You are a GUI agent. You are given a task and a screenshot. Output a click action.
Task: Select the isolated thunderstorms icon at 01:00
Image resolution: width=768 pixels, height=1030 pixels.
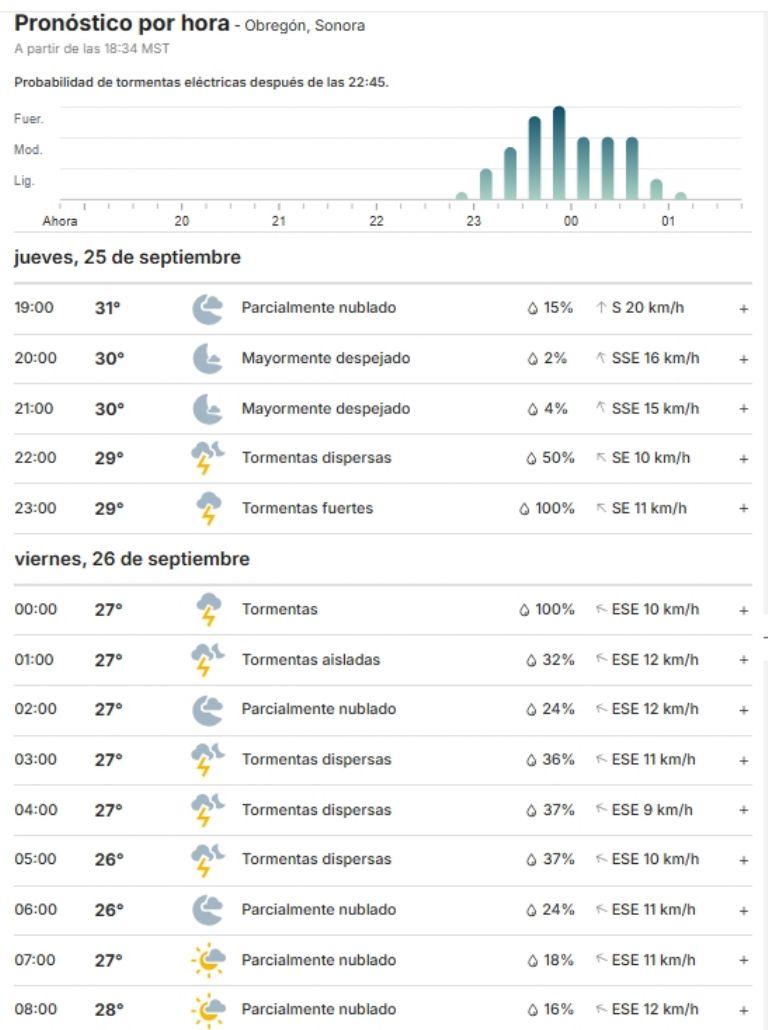(x=207, y=659)
